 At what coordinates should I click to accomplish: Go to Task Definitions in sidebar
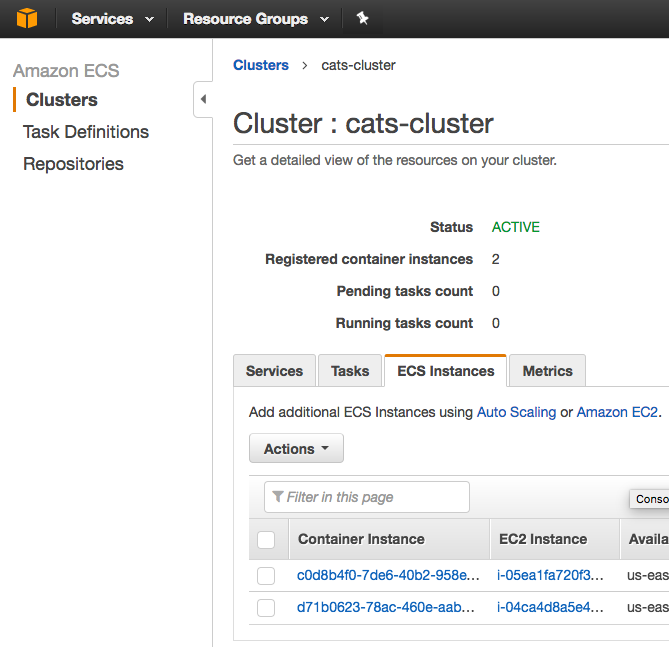(x=86, y=132)
